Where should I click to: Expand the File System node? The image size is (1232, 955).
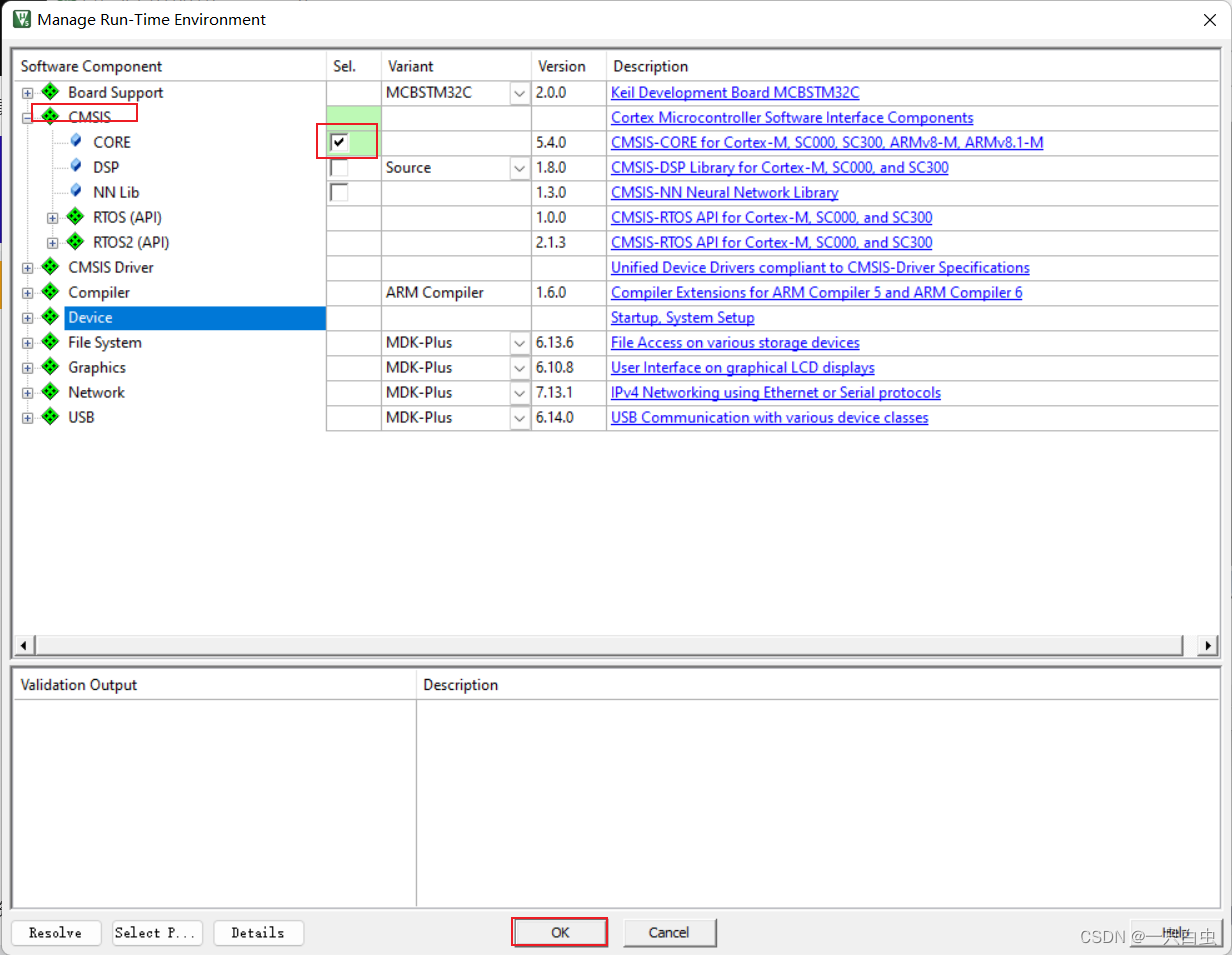28,343
